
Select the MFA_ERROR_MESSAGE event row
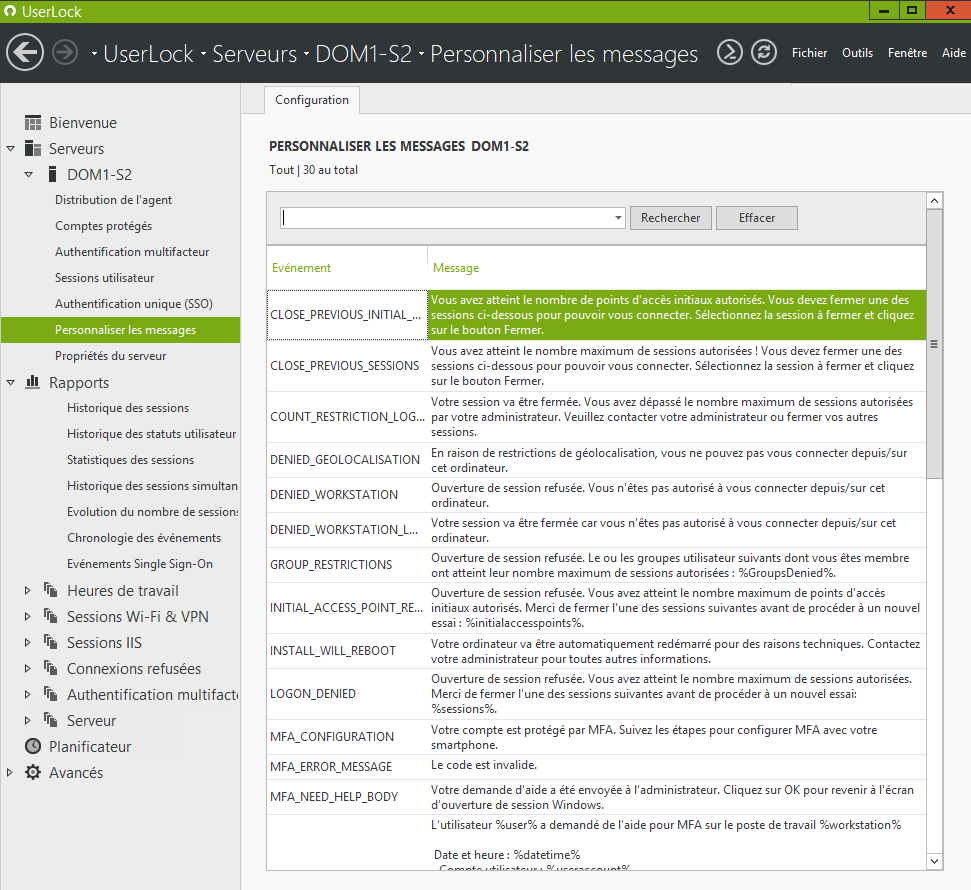tap(596, 767)
